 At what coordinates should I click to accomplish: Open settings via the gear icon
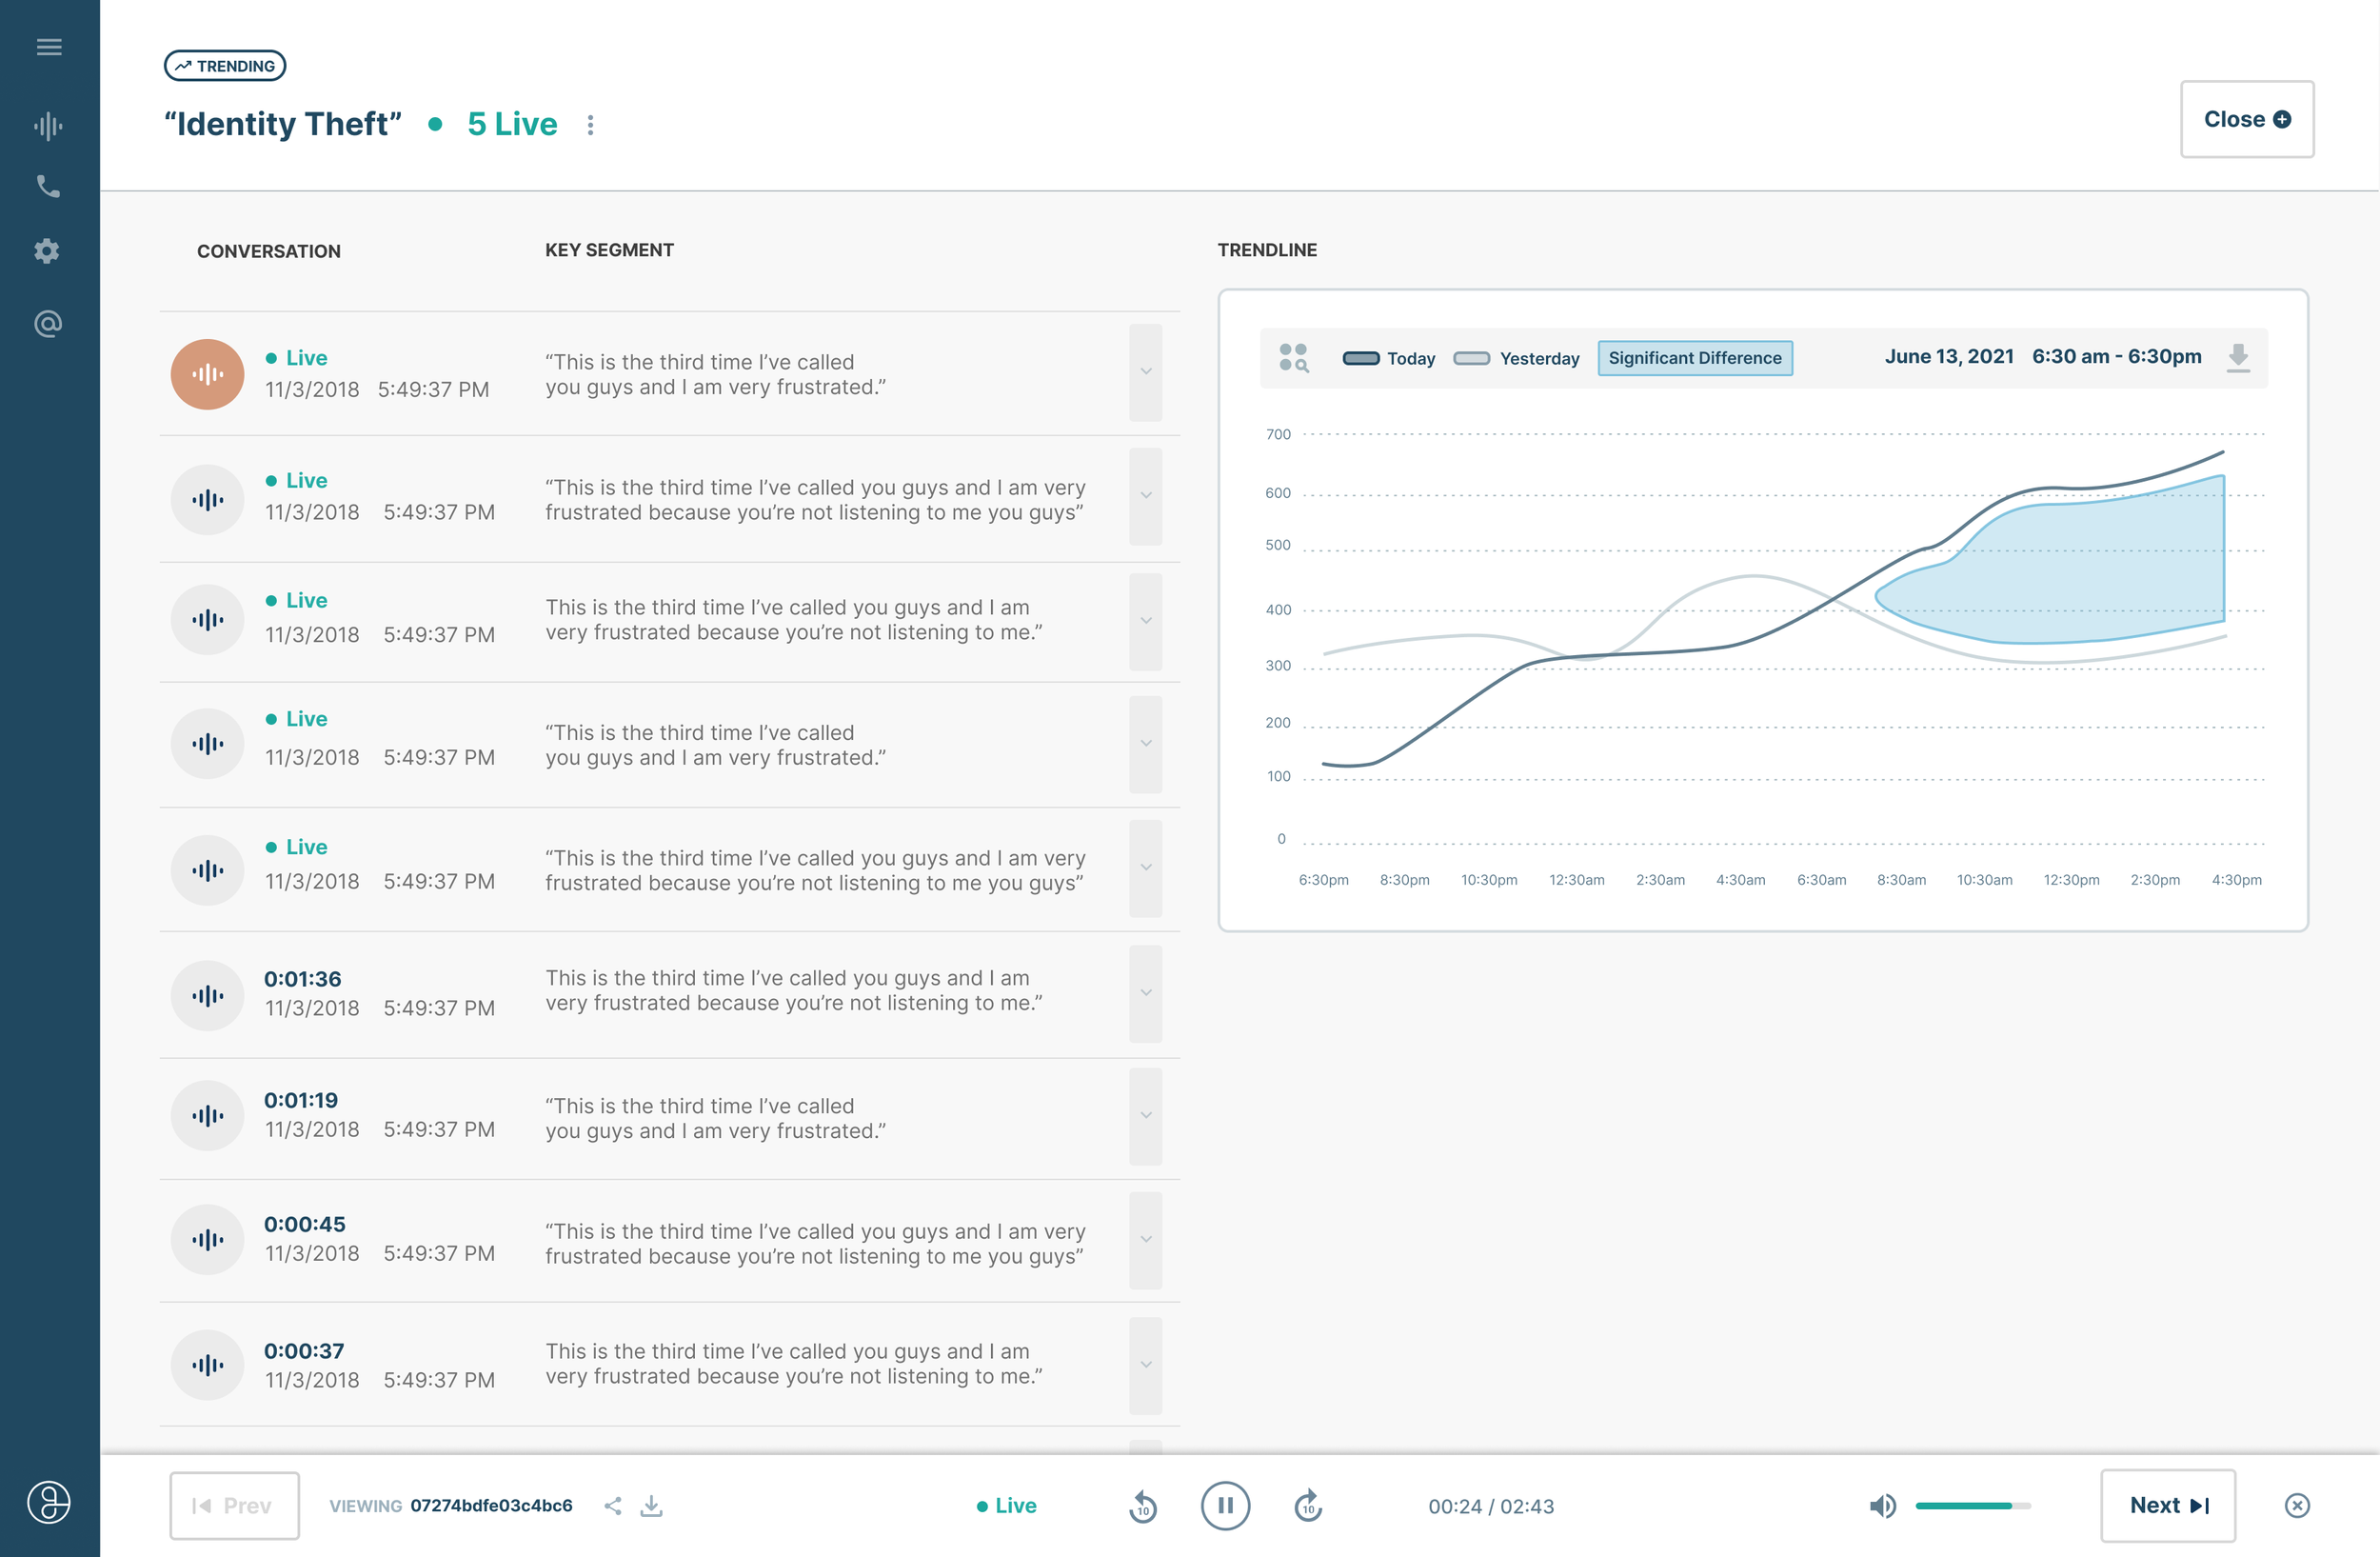[x=47, y=251]
